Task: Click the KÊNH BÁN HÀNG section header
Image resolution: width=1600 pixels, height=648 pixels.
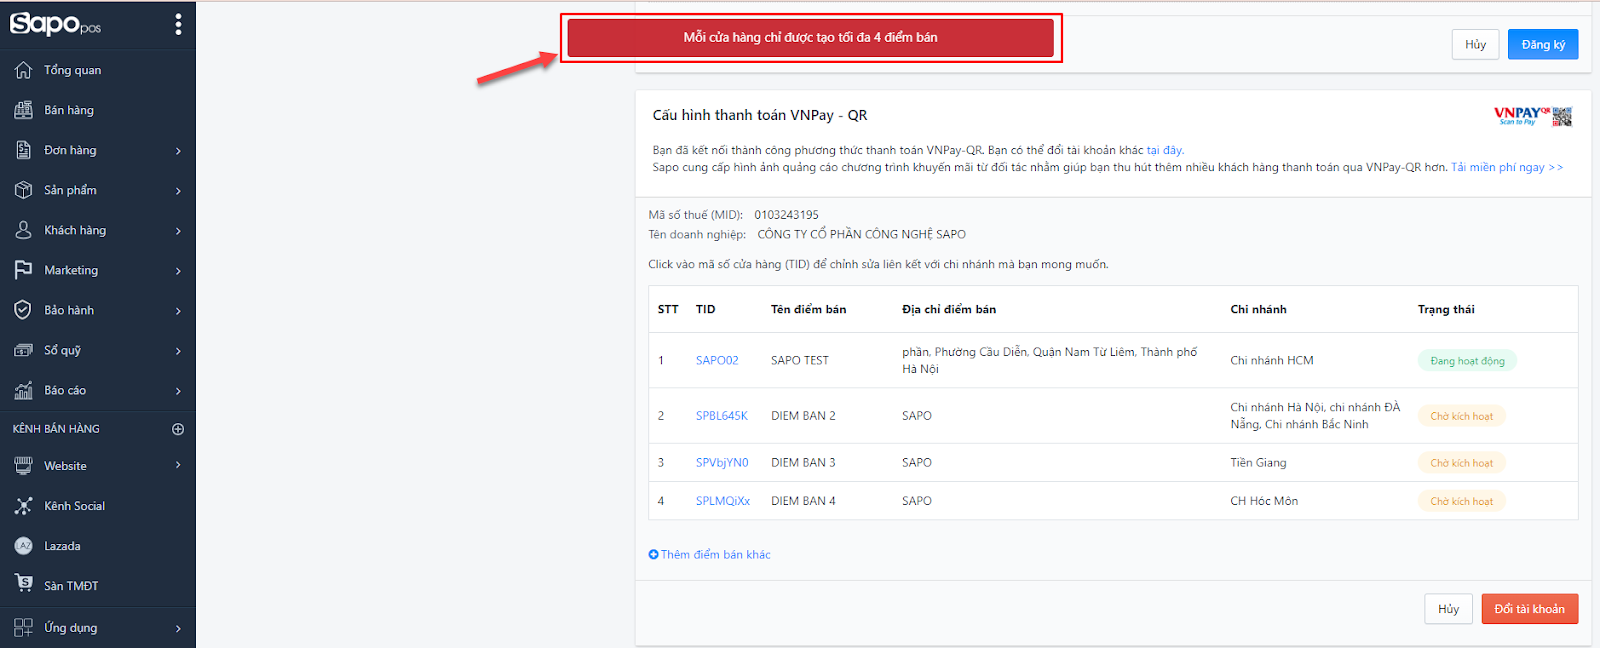Action: click(56, 429)
